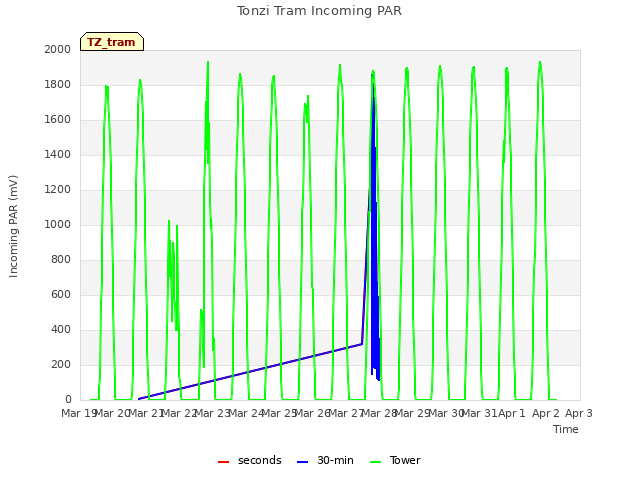
Task: Click the 600 y-axis tick label
Action: tap(61, 294)
